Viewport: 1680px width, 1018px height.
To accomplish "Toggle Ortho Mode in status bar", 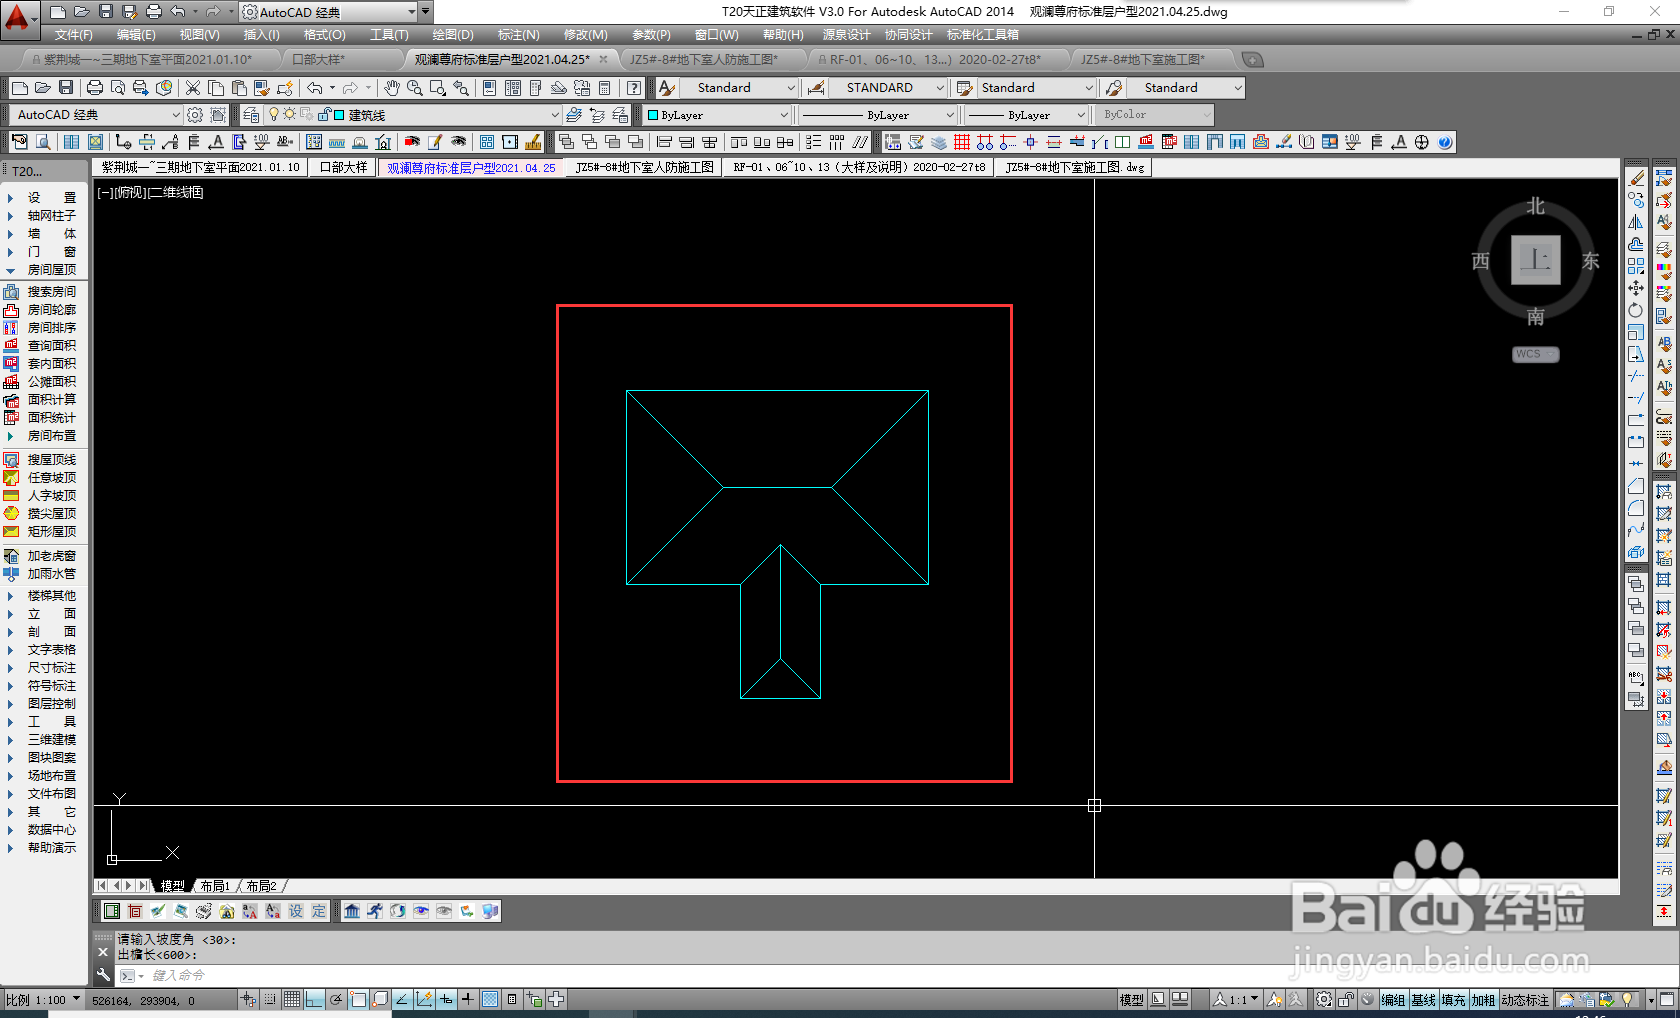I will [314, 999].
